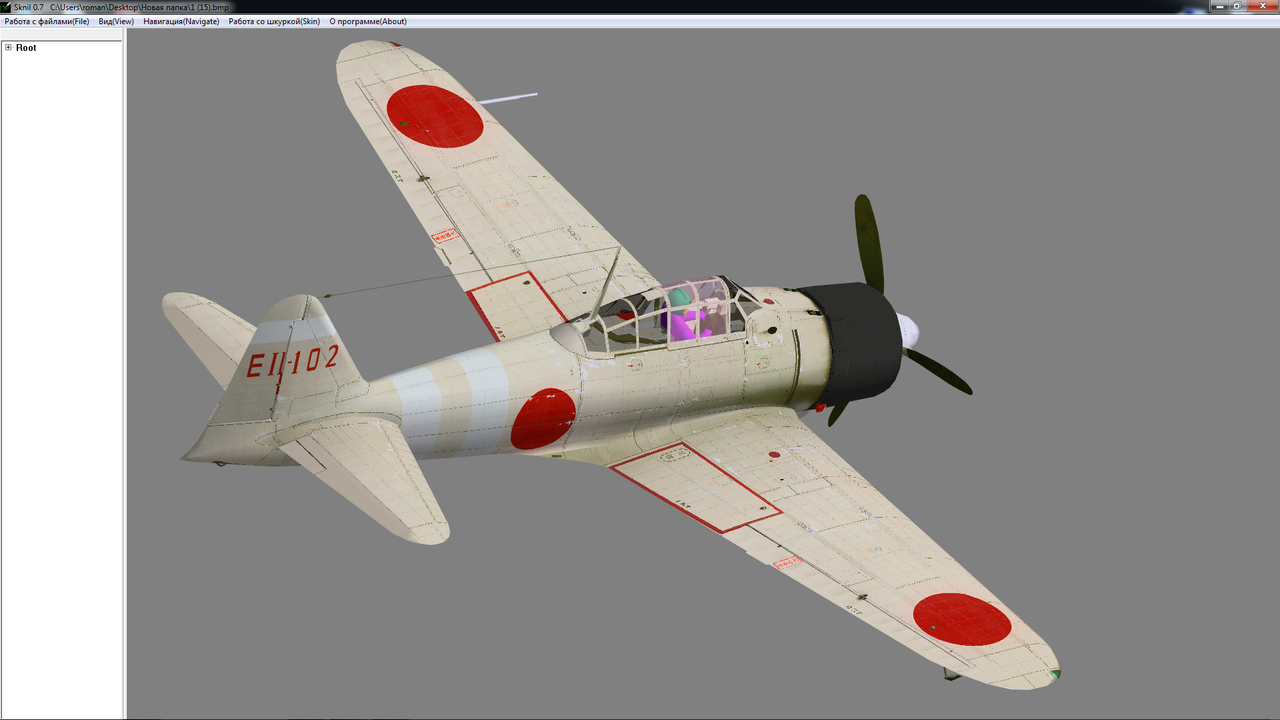Viewport: 1280px width, 720px height.
Task: Expand the Root tree node
Action: point(8,47)
